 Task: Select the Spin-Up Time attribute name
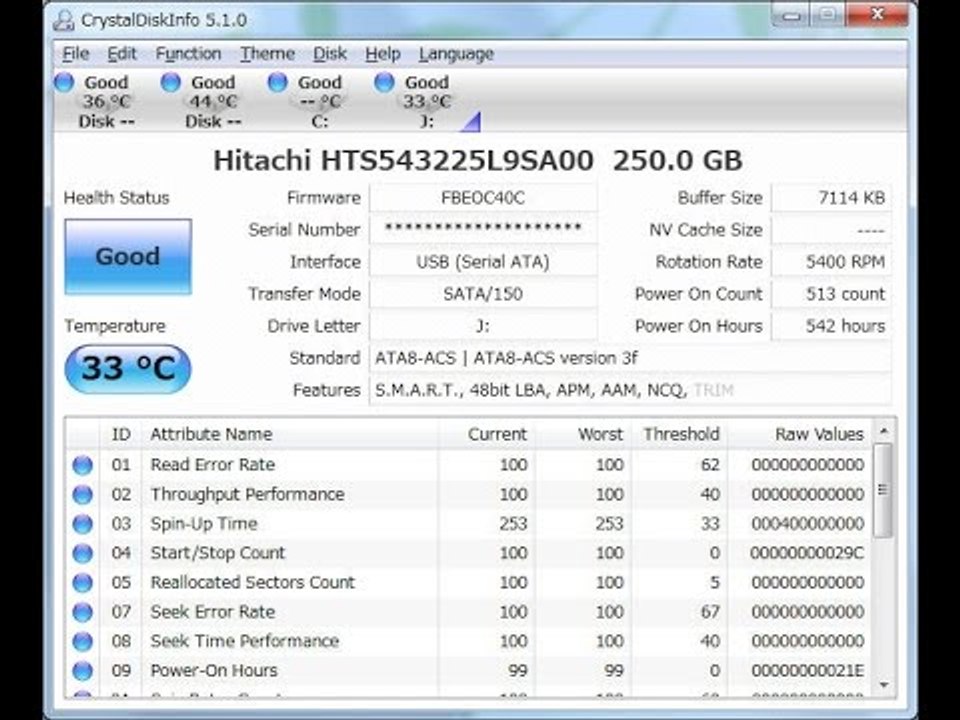(x=204, y=524)
